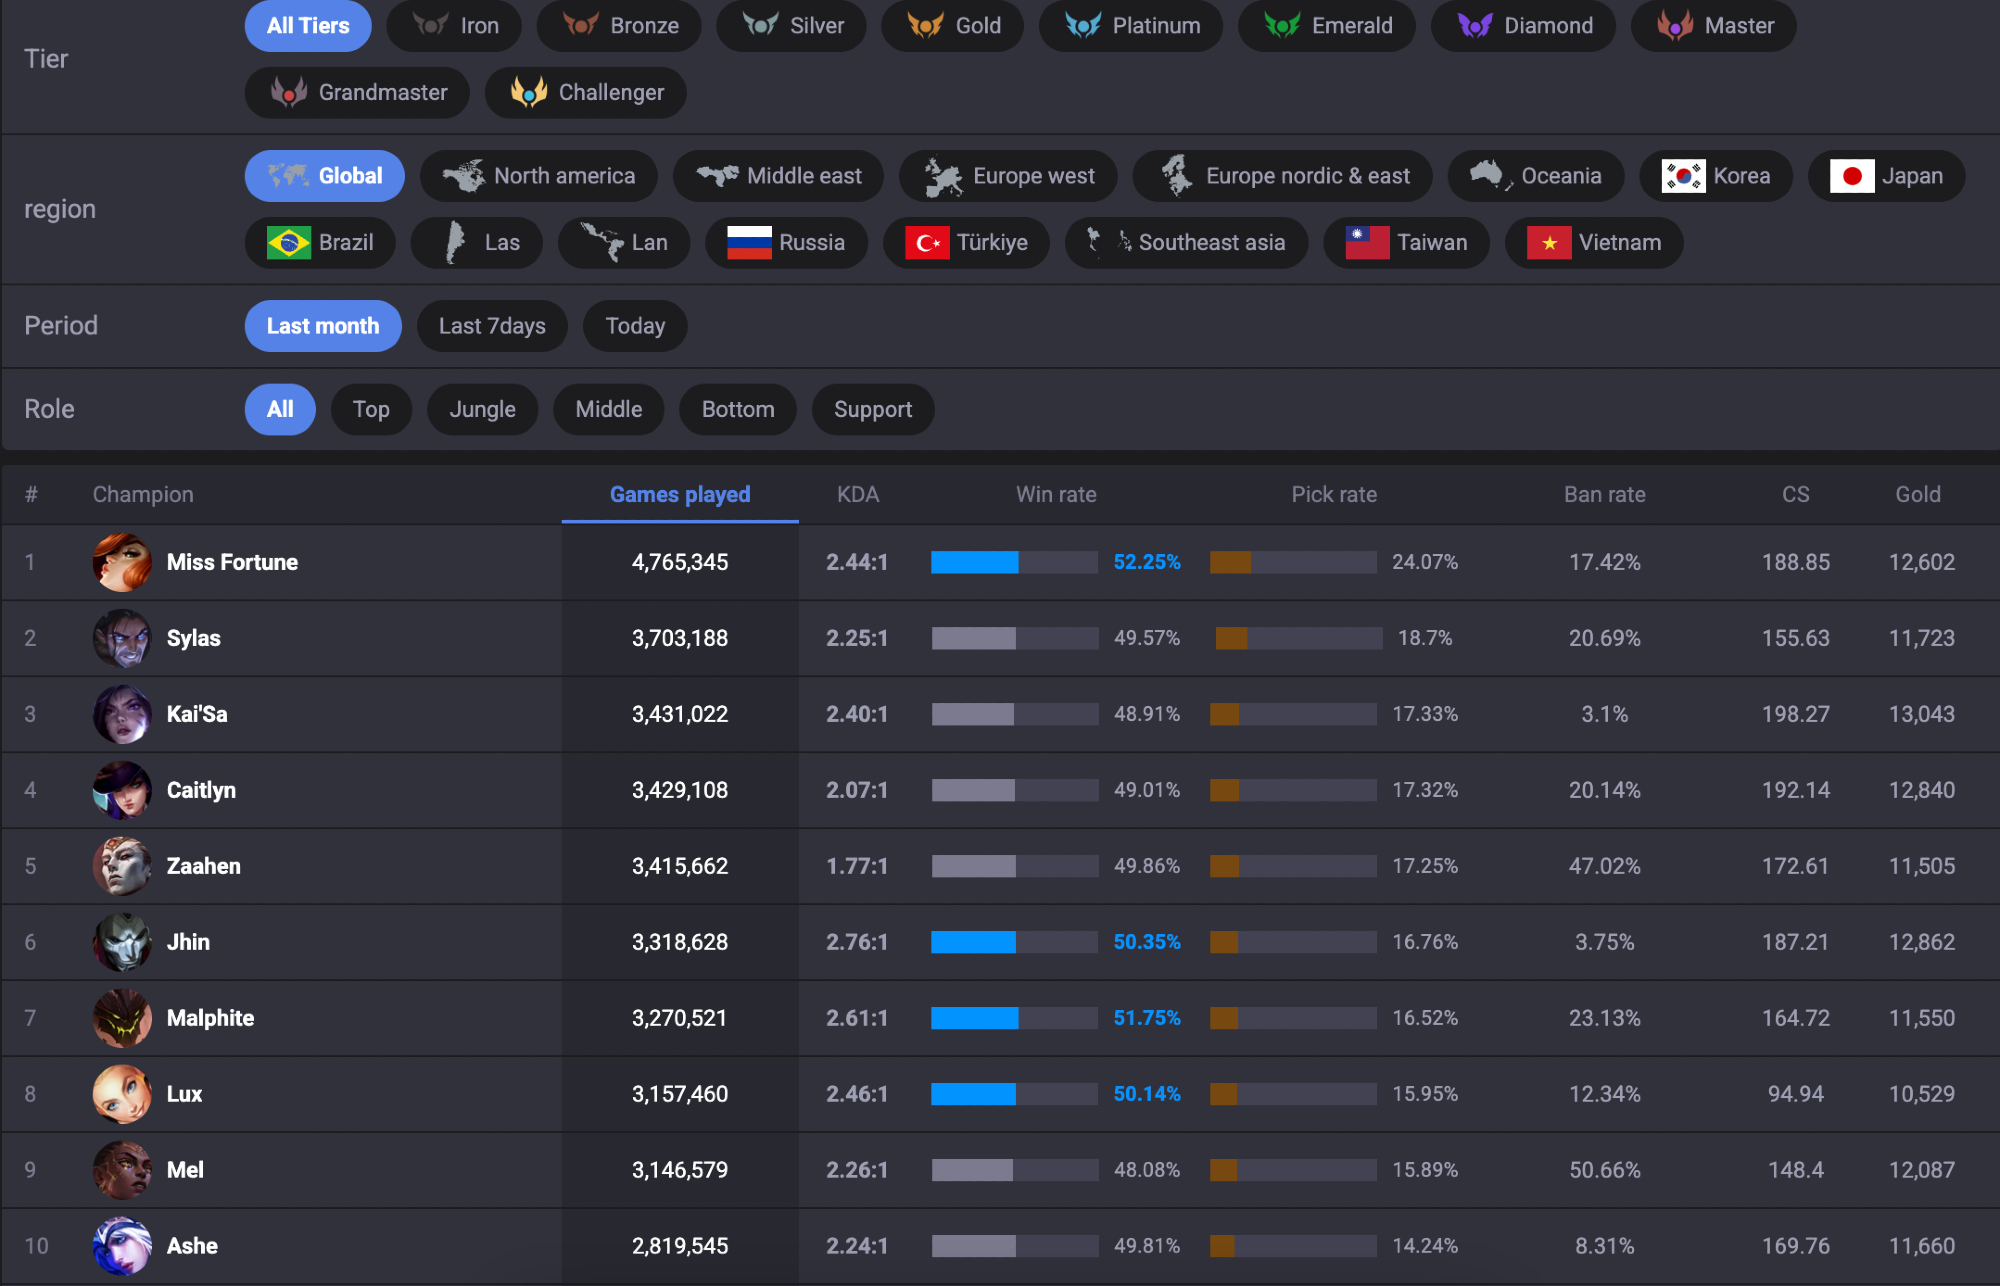Viewport: 2000px width, 1286px height.
Task: Click Miss Fortune's win rate bar
Action: coord(1013,562)
